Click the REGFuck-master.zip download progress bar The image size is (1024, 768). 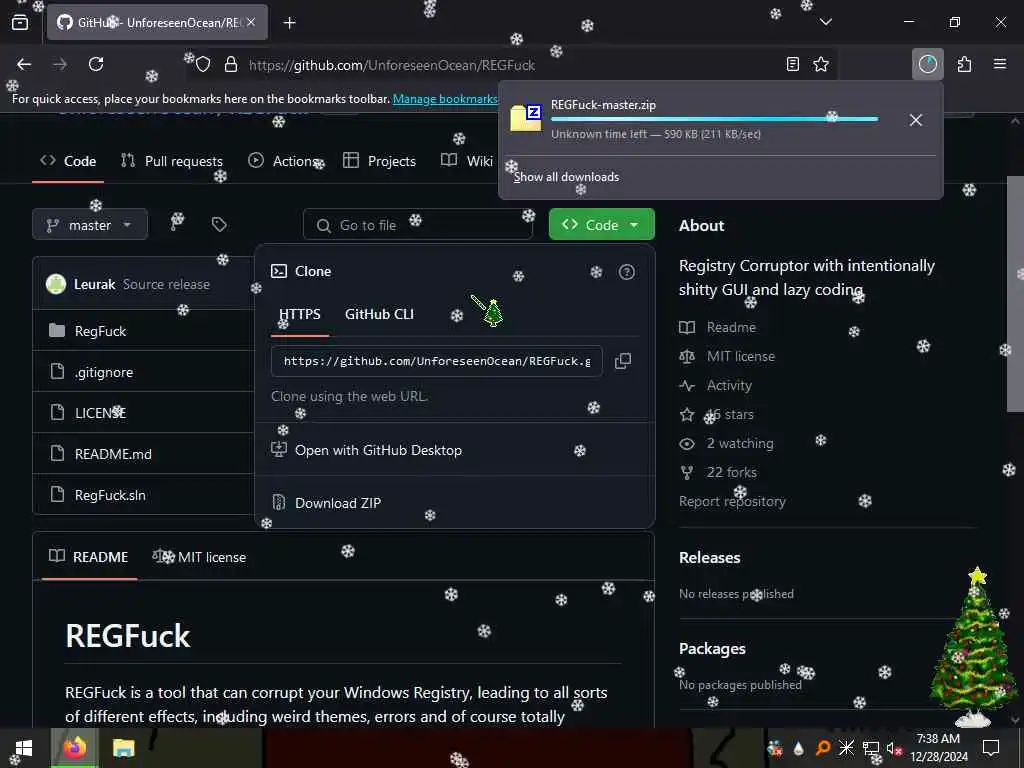[x=714, y=119]
